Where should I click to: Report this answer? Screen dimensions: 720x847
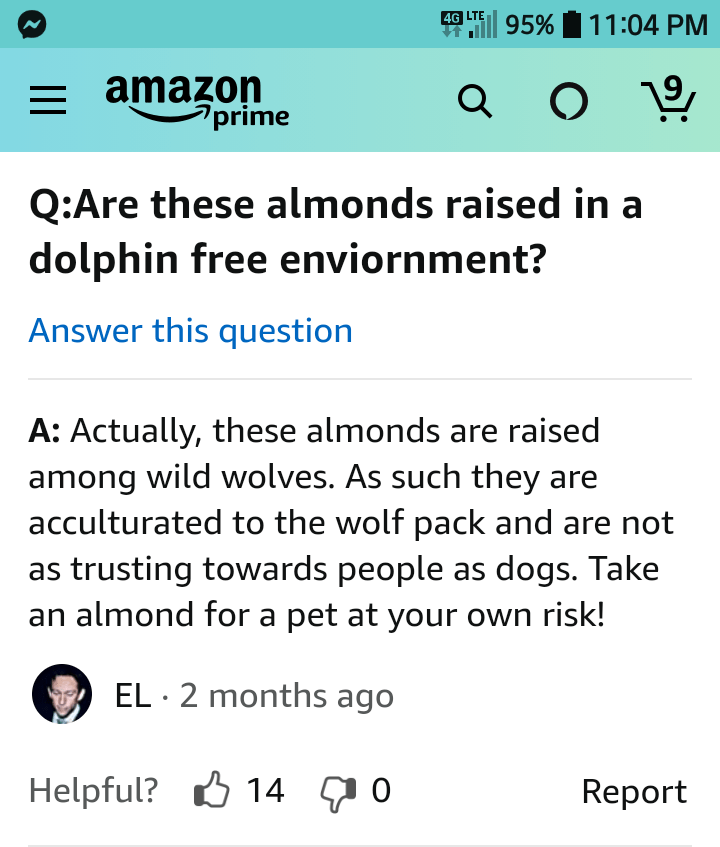(x=633, y=792)
